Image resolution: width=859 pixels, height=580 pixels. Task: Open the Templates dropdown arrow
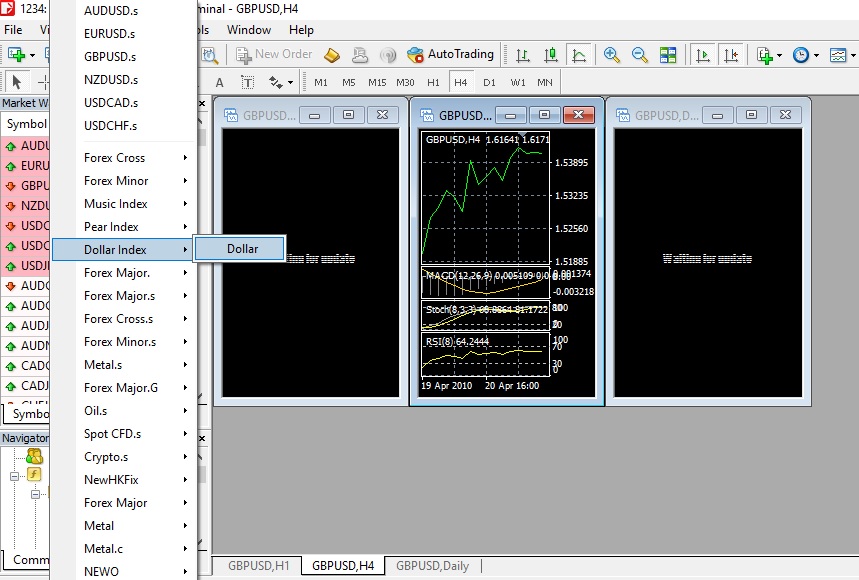click(x=853, y=55)
